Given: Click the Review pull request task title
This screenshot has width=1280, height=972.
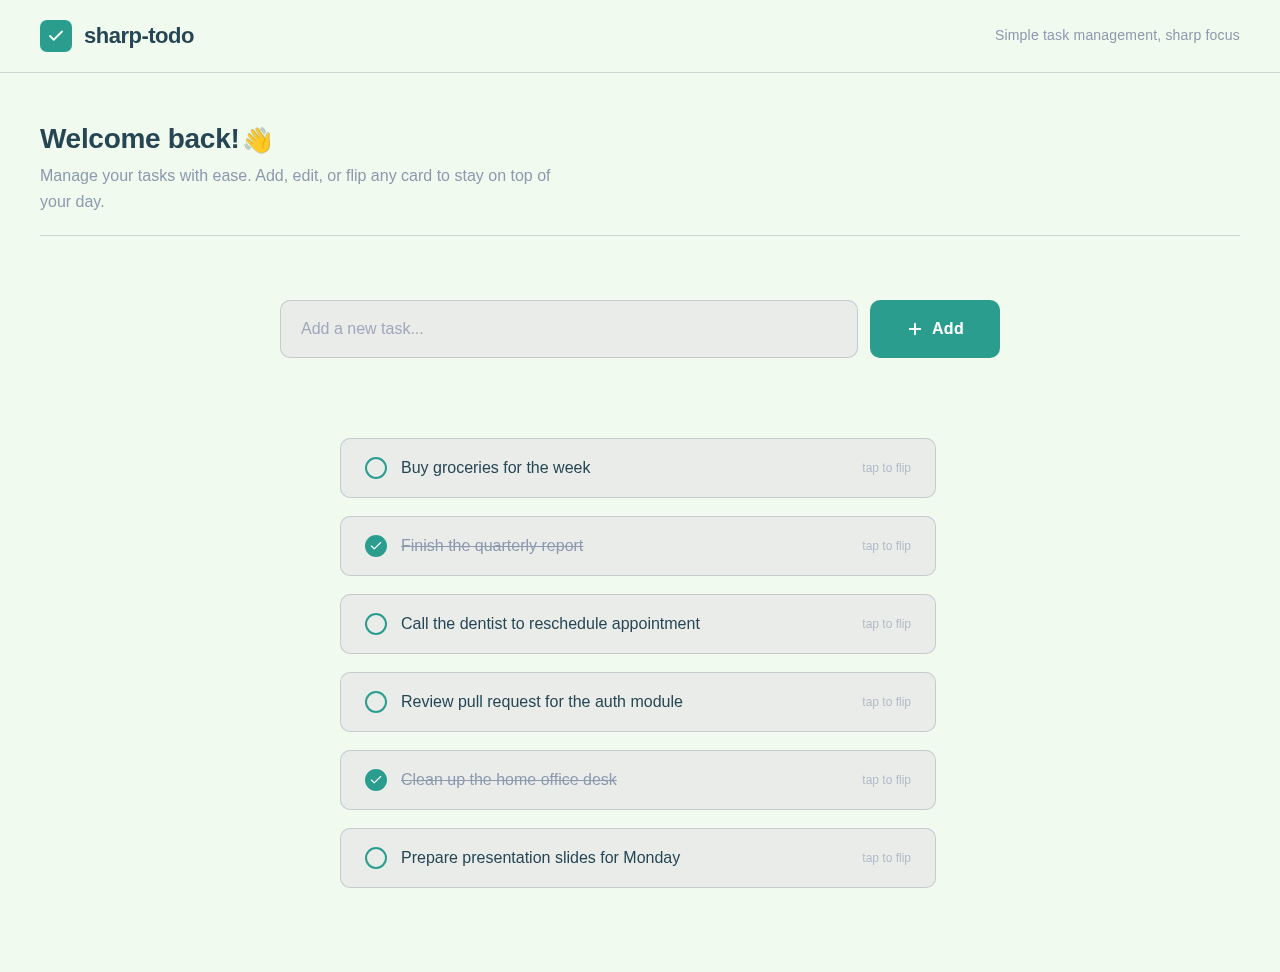Looking at the screenshot, I should click(542, 702).
